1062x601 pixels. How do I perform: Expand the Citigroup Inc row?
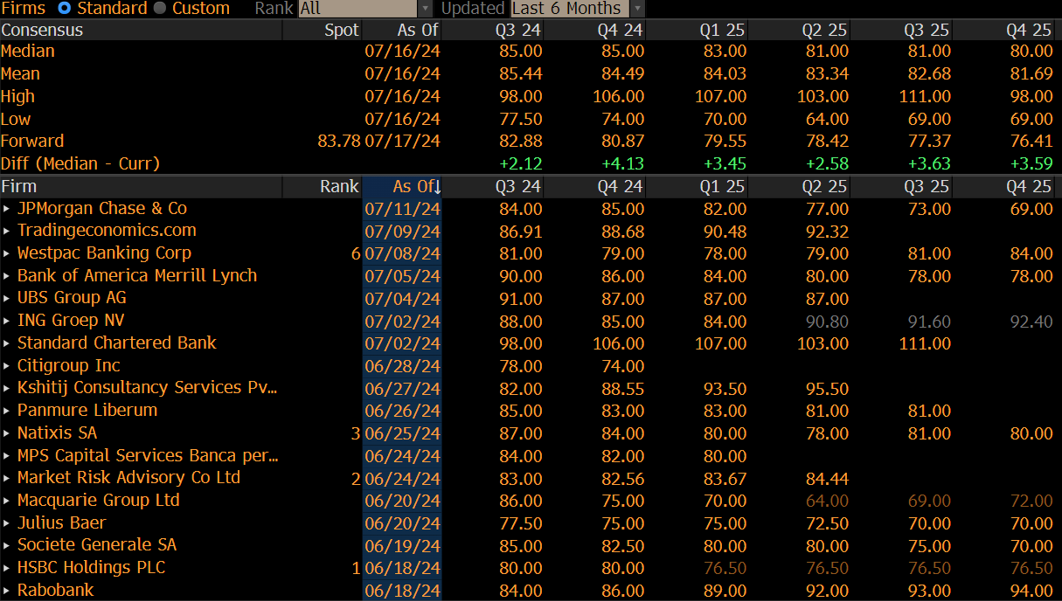(6, 366)
